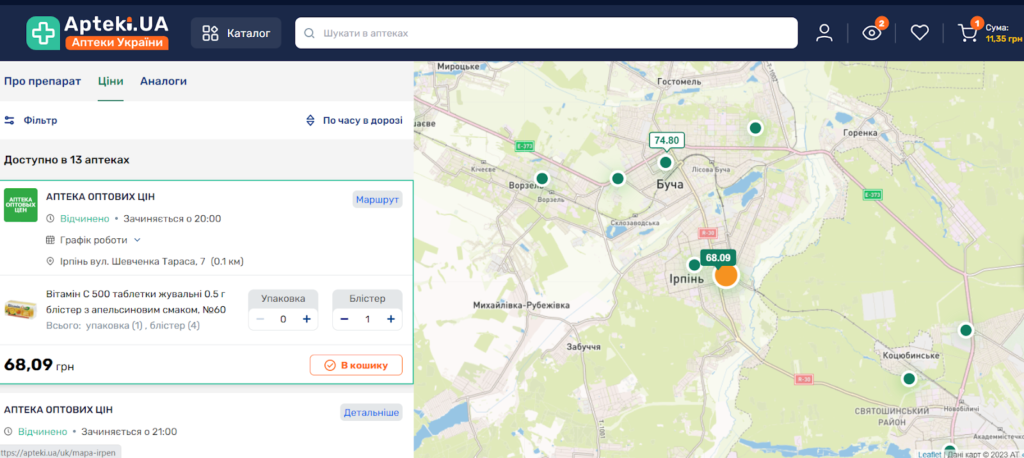The image size is (1024, 458).
Task: Select the 'Ціни' tab
Action: (x=110, y=81)
